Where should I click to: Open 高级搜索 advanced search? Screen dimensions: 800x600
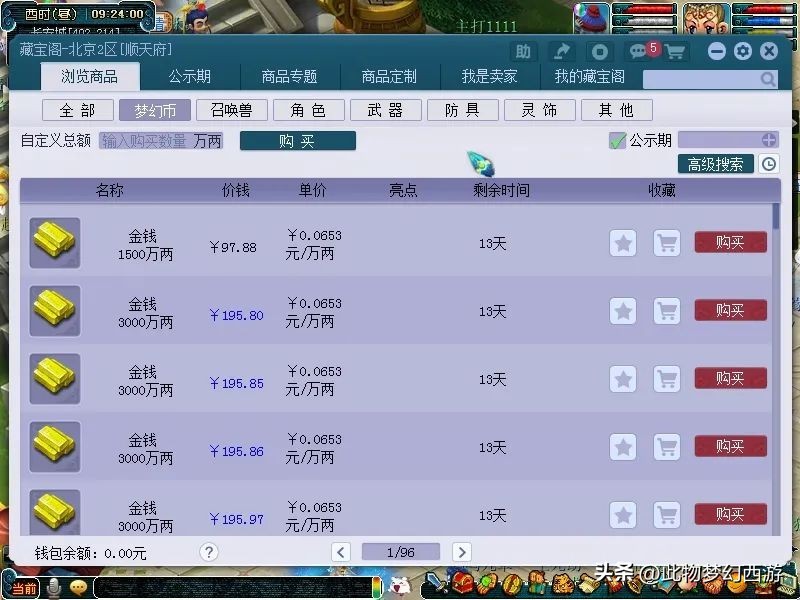[715, 165]
